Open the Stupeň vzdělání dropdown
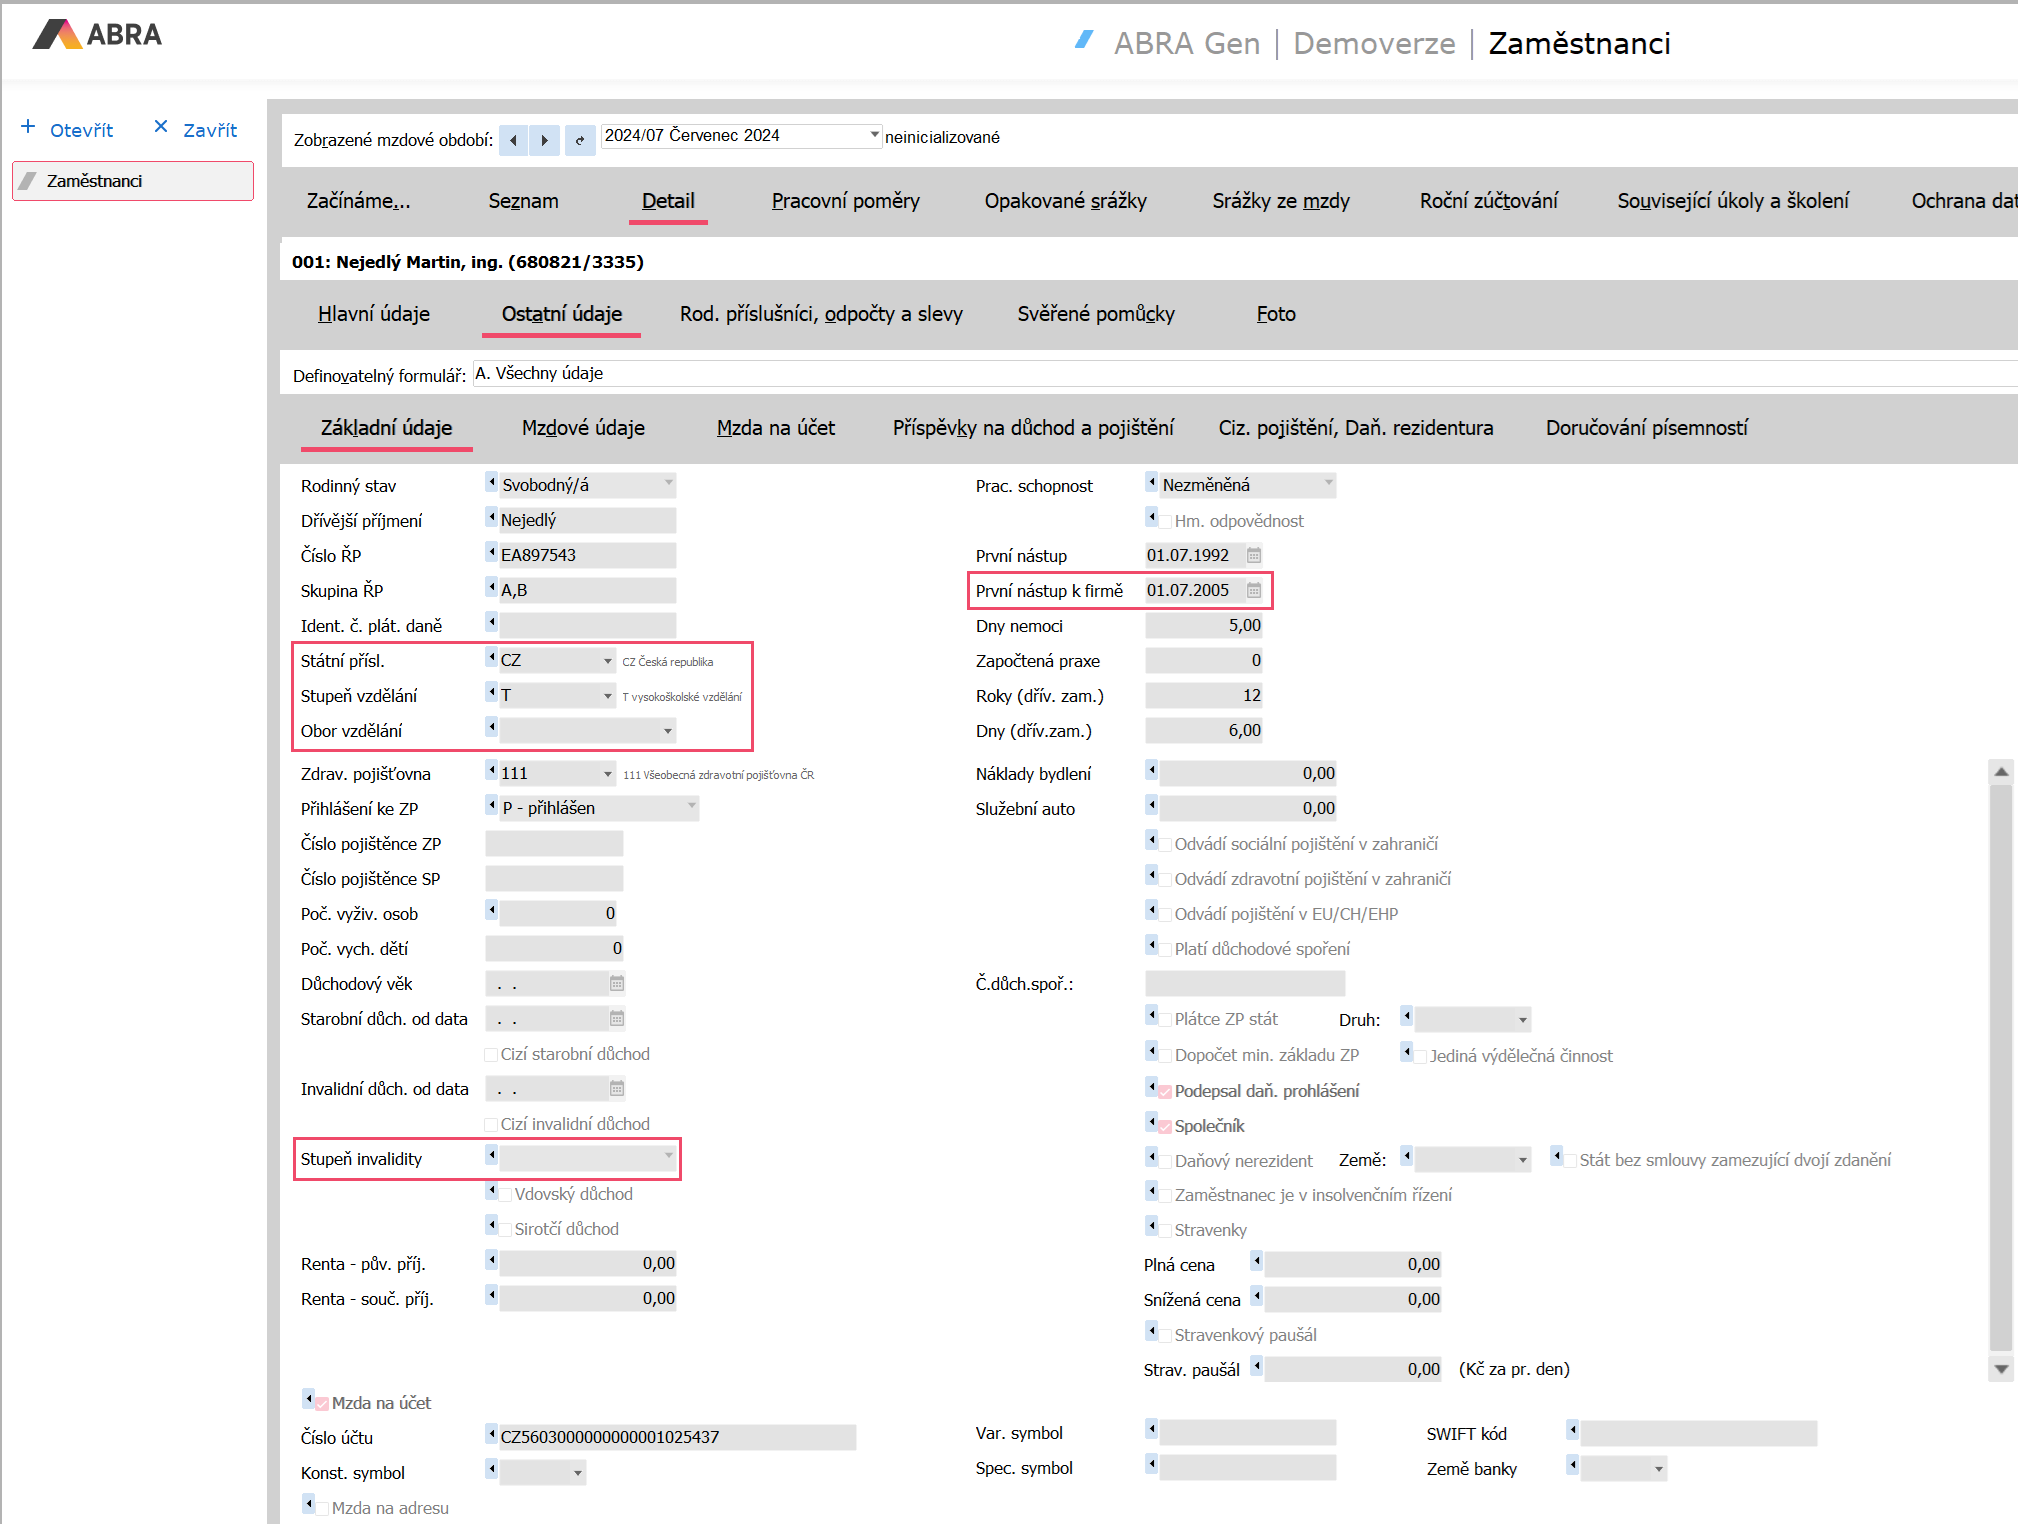Viewport: 2018px width, 1524px height. (x=607, y=695)
